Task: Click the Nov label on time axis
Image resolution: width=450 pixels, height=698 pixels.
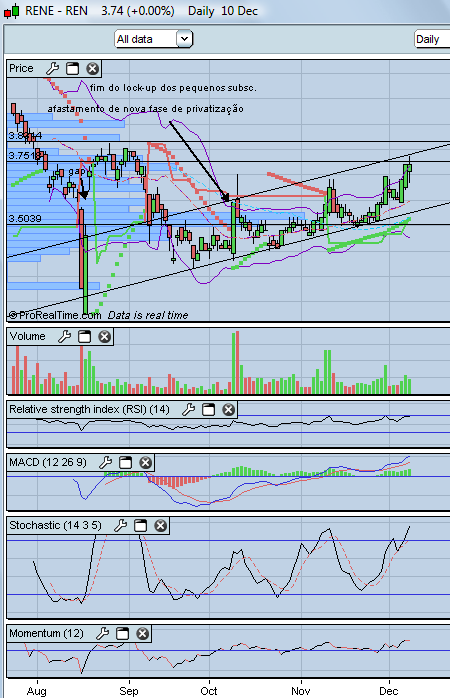Action: click(301, 691)
